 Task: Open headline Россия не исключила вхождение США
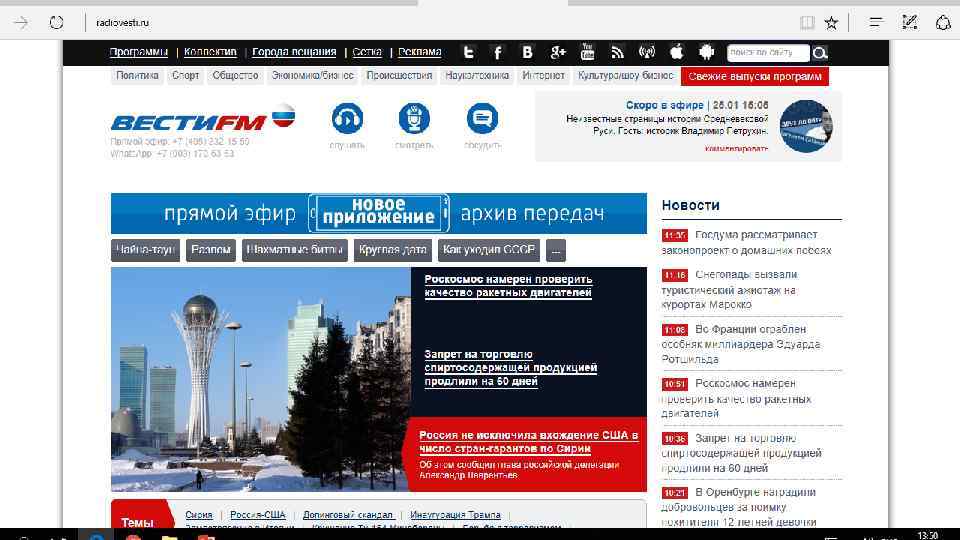[x=528, y=441]
